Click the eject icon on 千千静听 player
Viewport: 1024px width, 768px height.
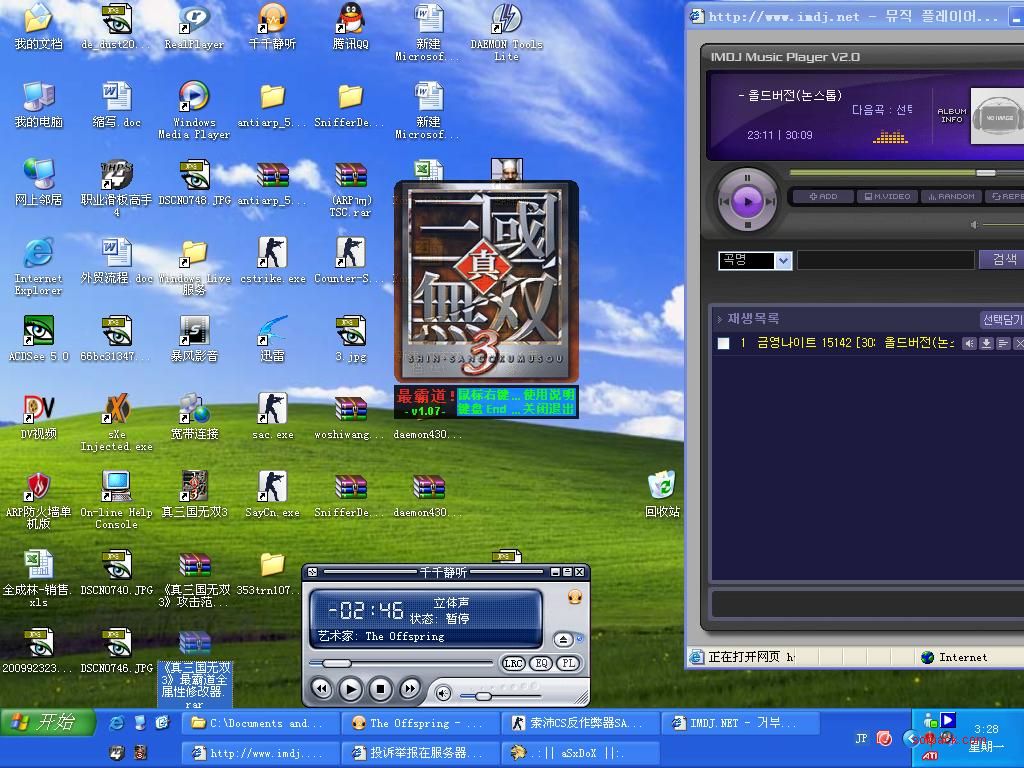[563, 640]
